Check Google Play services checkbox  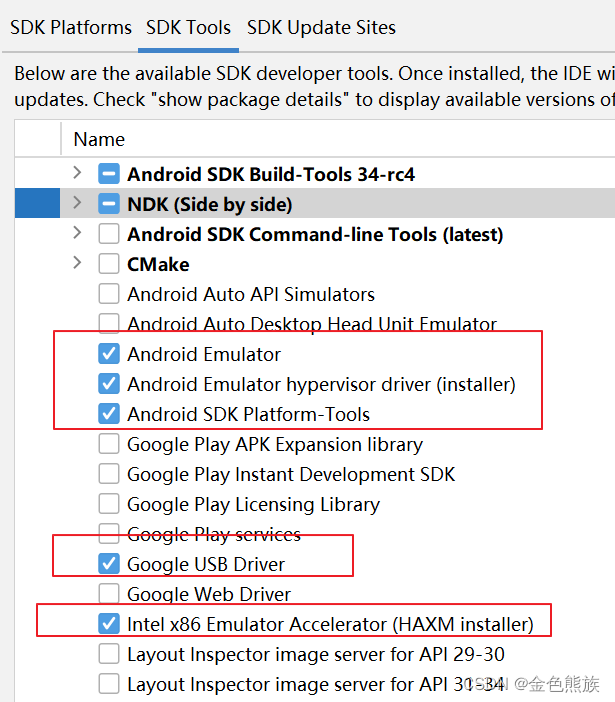click(x=109, y=534)
